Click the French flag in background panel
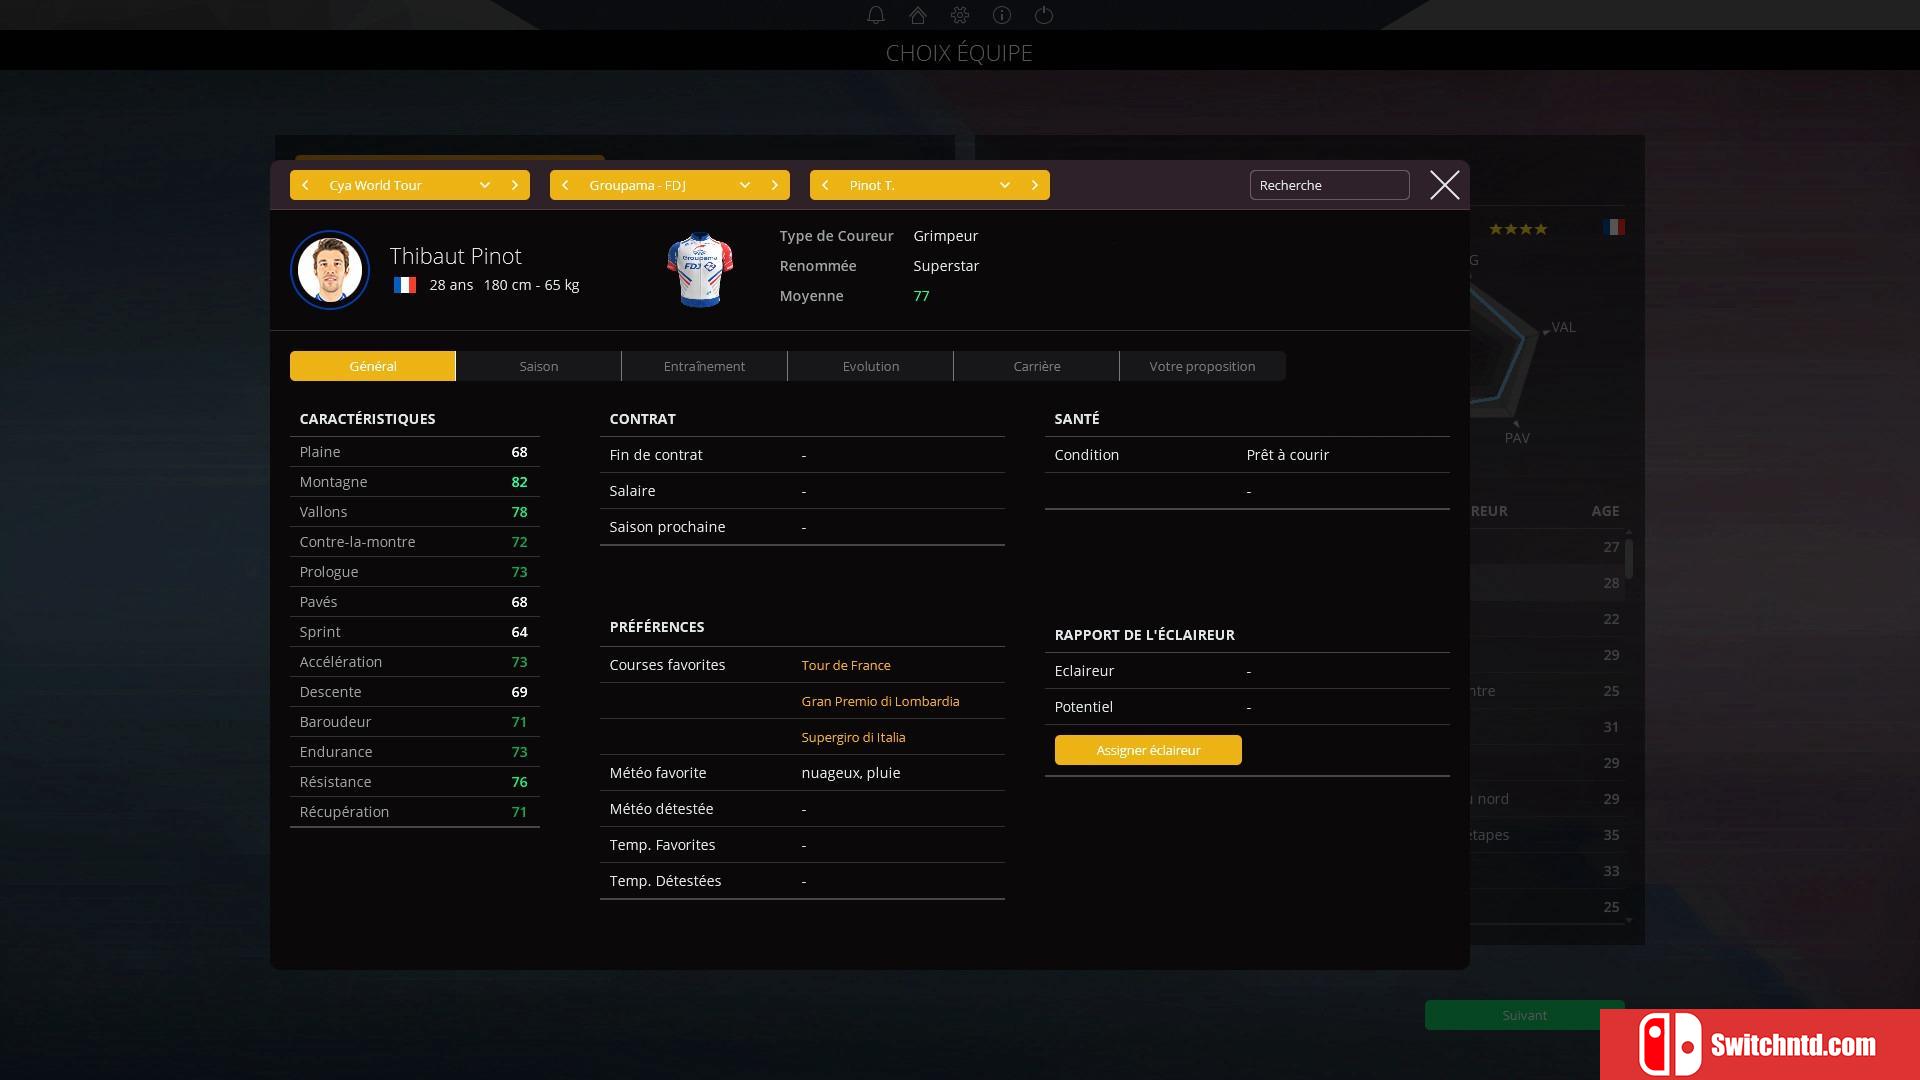 pos(1613,227)
